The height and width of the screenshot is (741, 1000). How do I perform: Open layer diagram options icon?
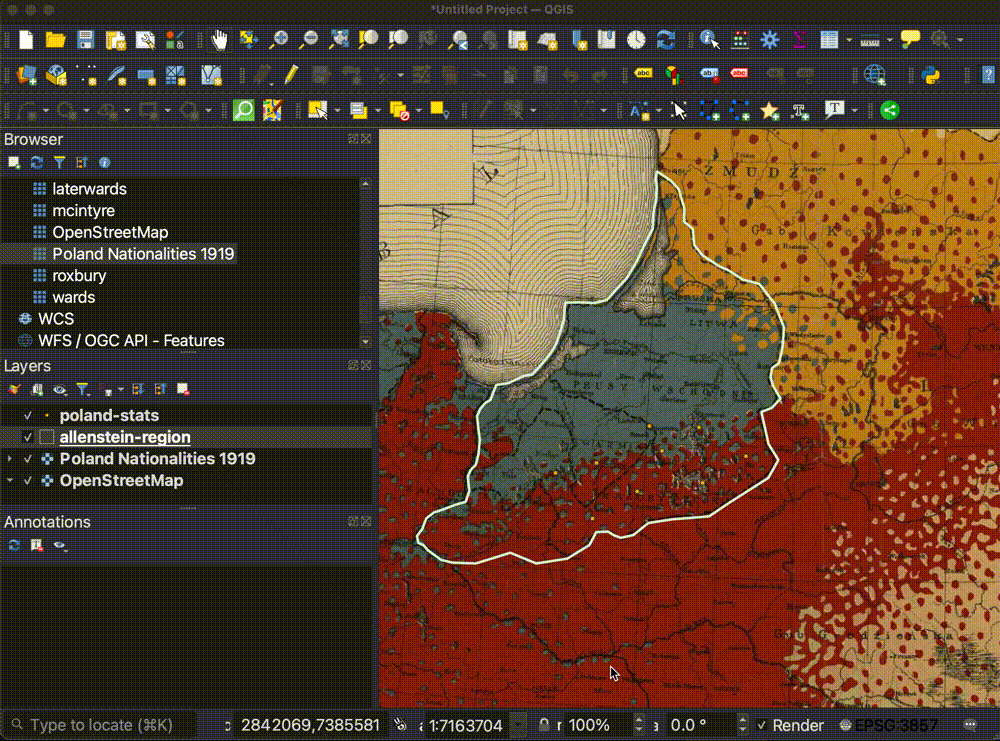point(673,75)
